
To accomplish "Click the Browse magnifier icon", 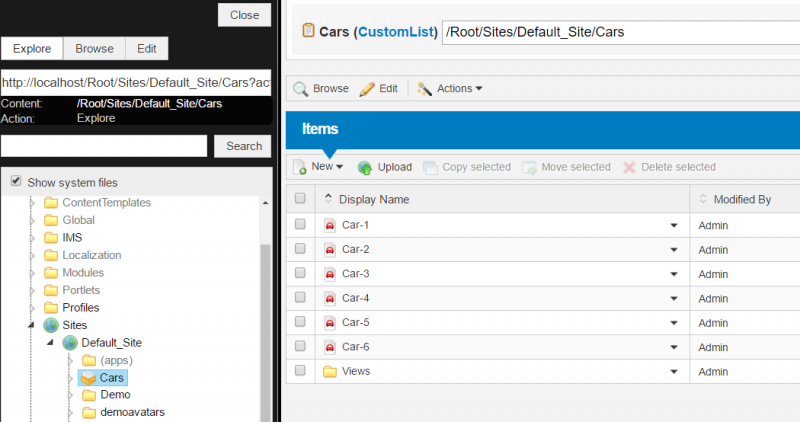I will (301, 89).
